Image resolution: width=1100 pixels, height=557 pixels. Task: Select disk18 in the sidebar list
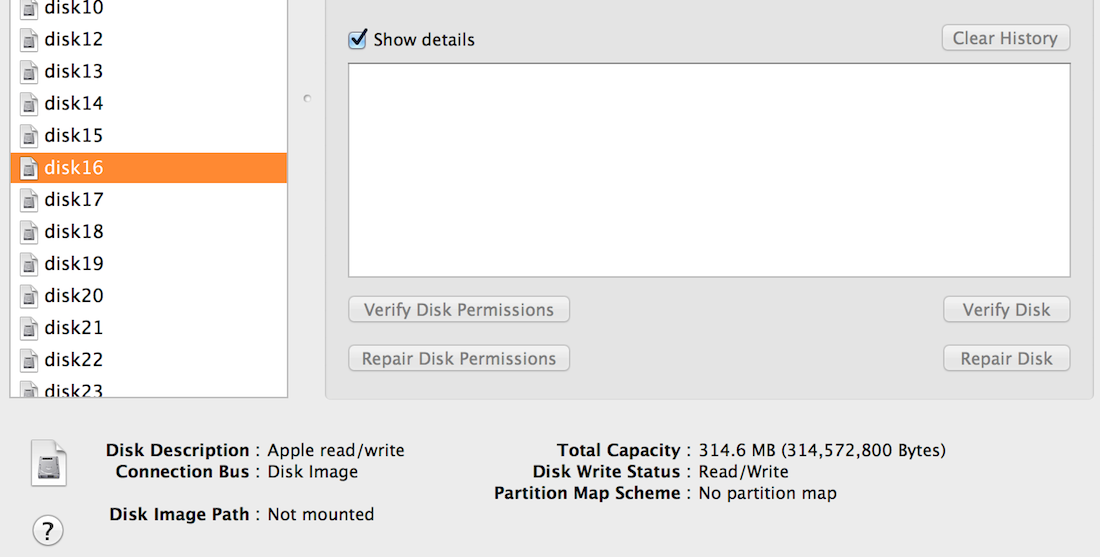(149, 231)
